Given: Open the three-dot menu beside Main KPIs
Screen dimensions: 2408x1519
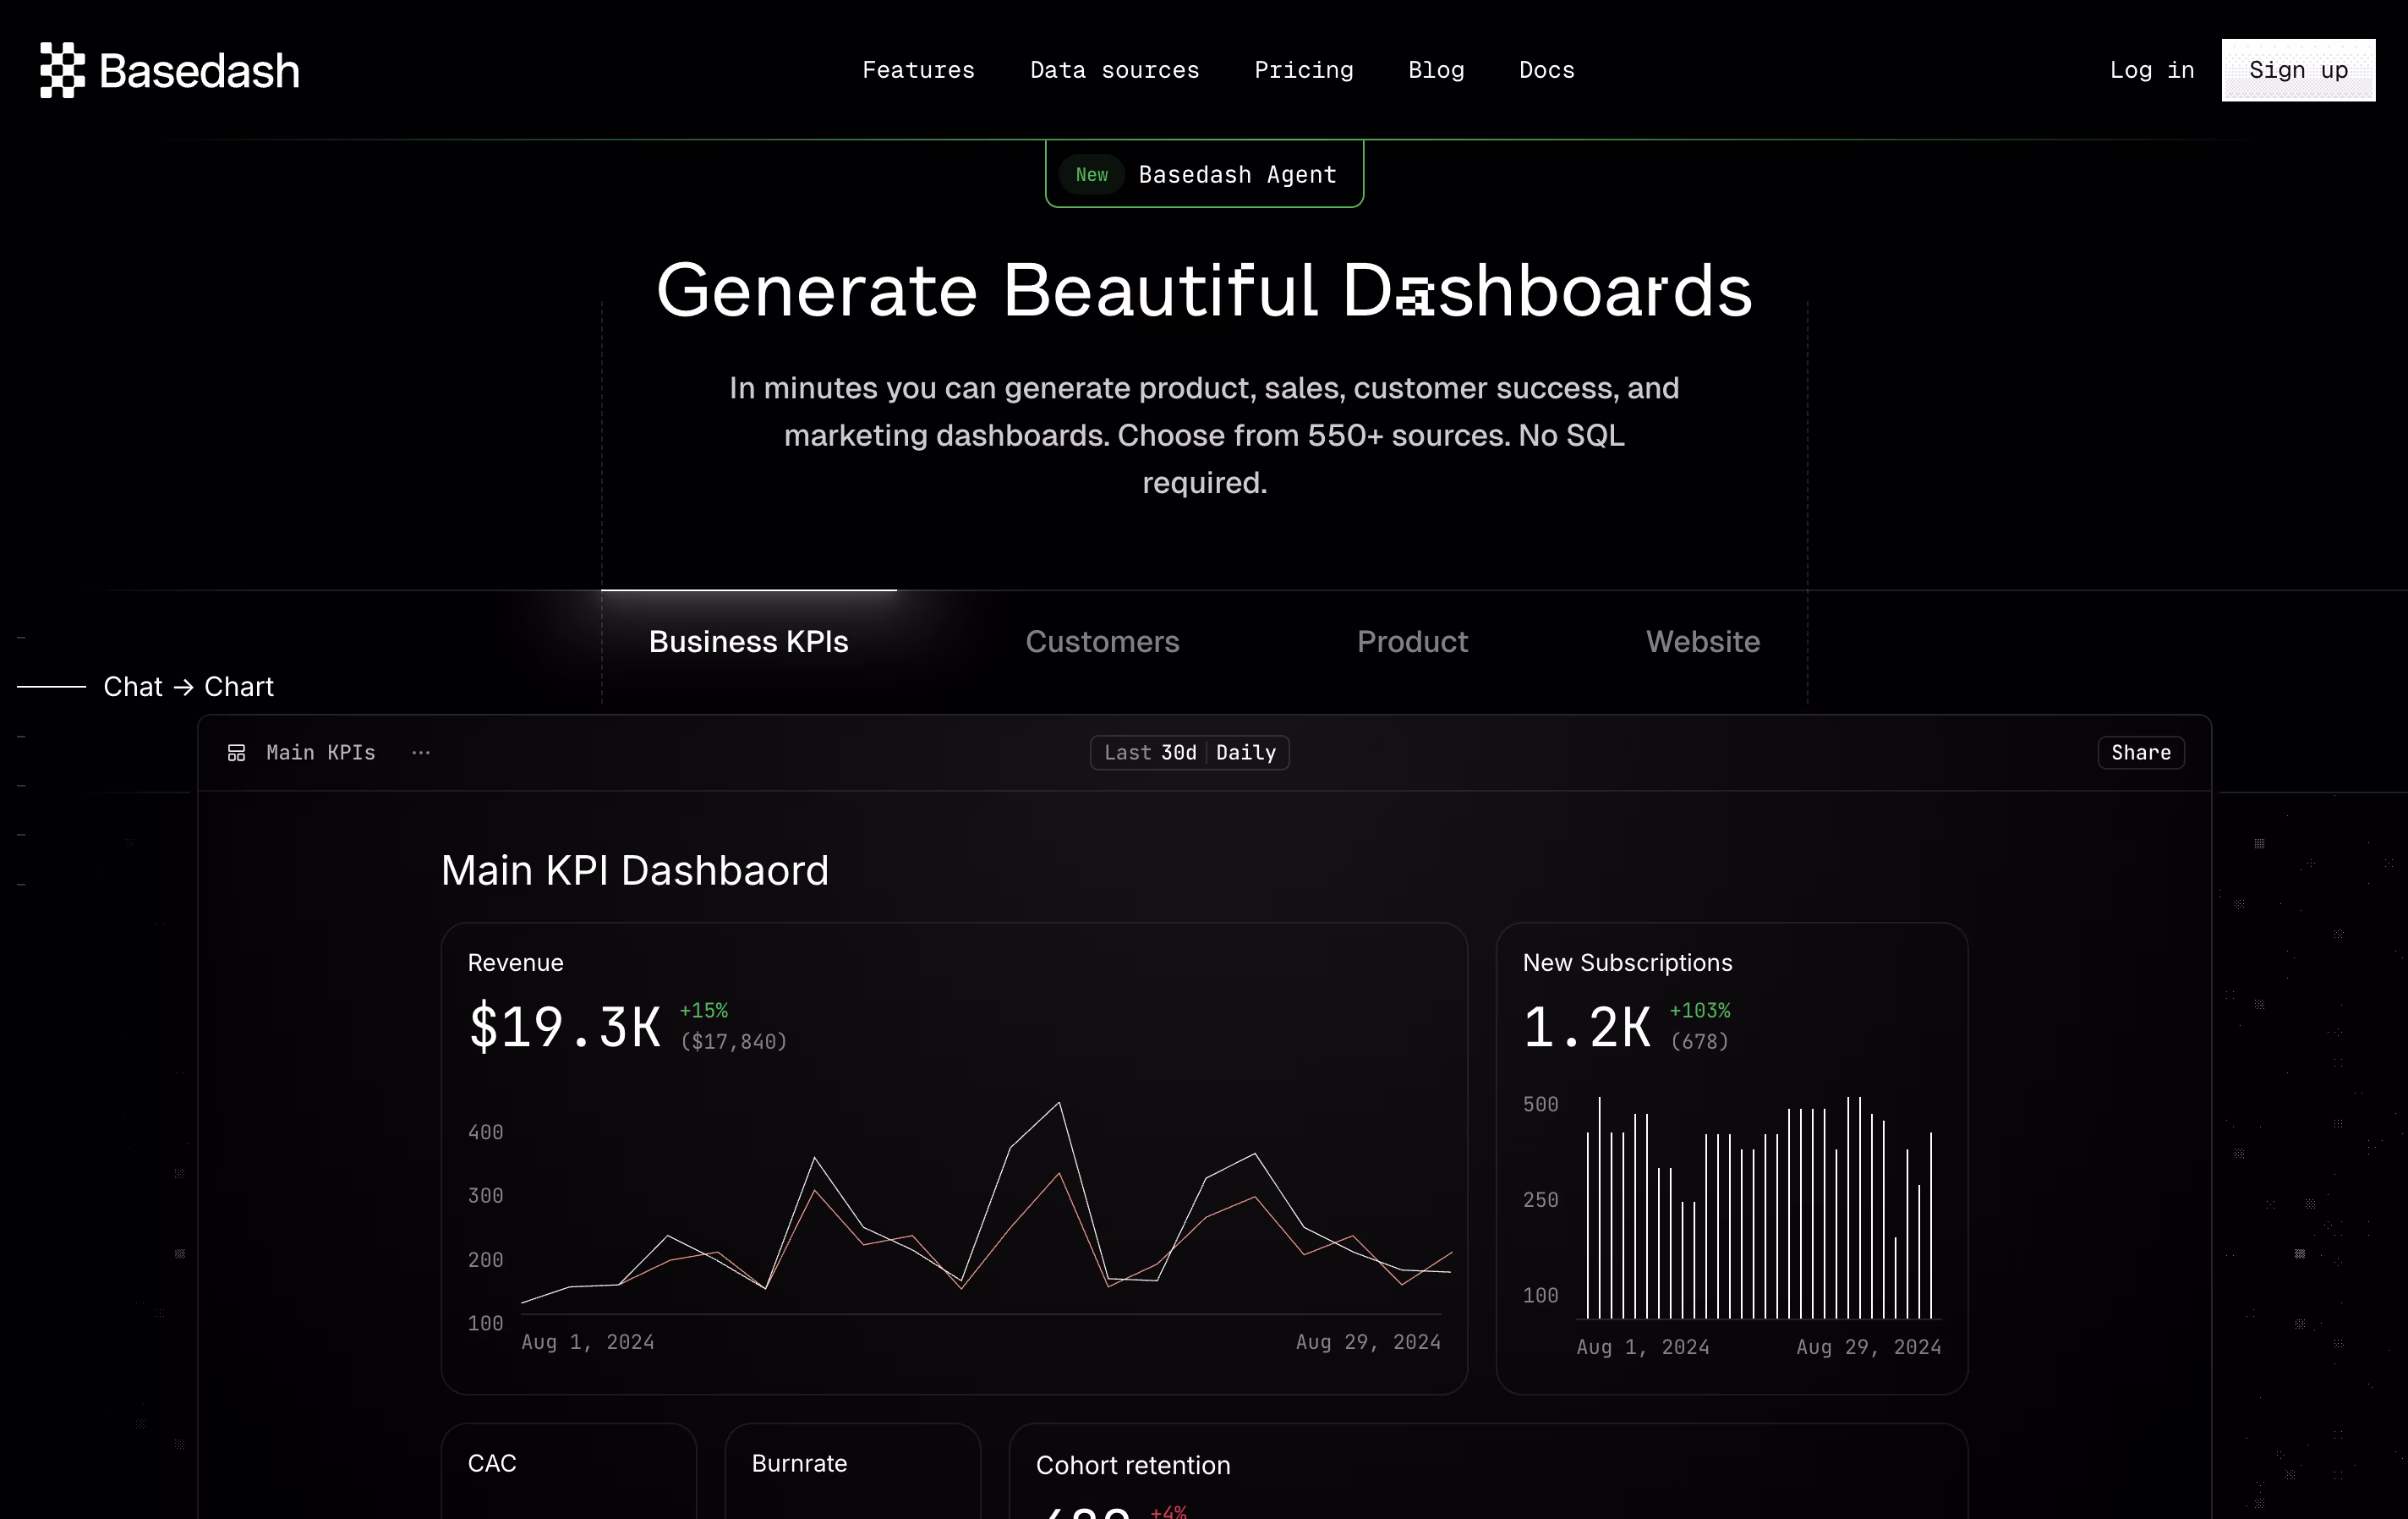Looking at the screenshot, I should [x=420, y=752].
